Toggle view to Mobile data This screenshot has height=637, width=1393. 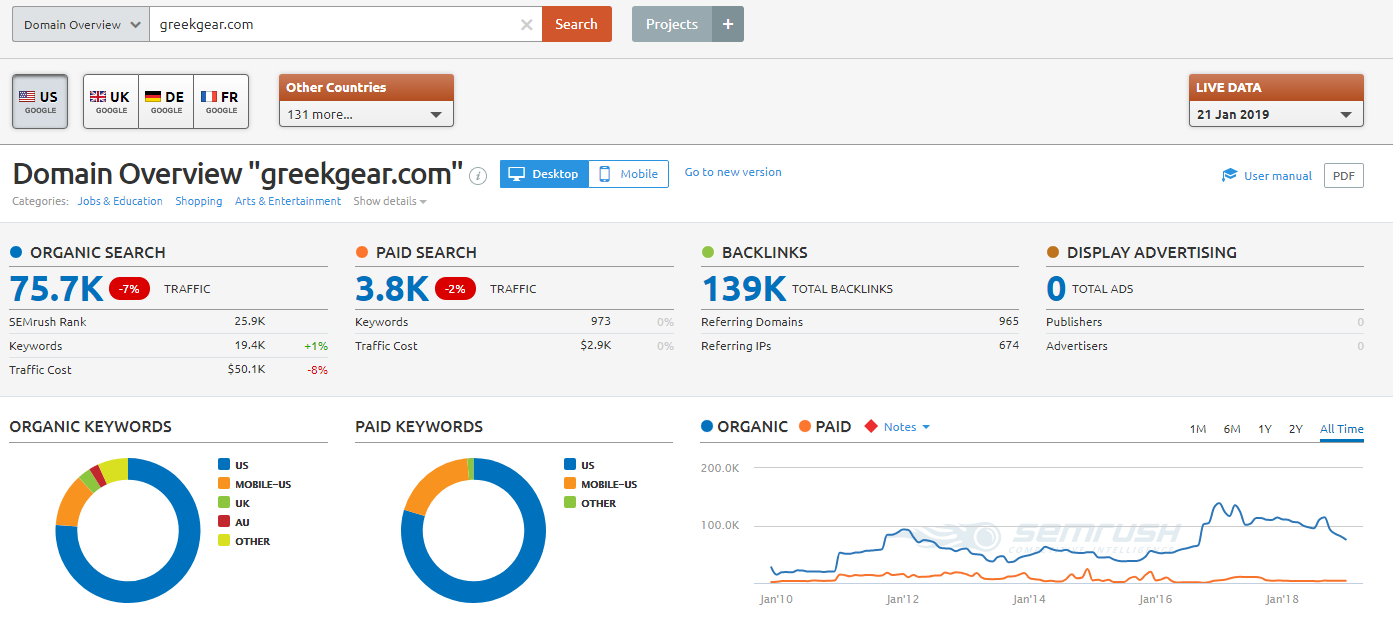pyautogui.click(x=629, y=174)
